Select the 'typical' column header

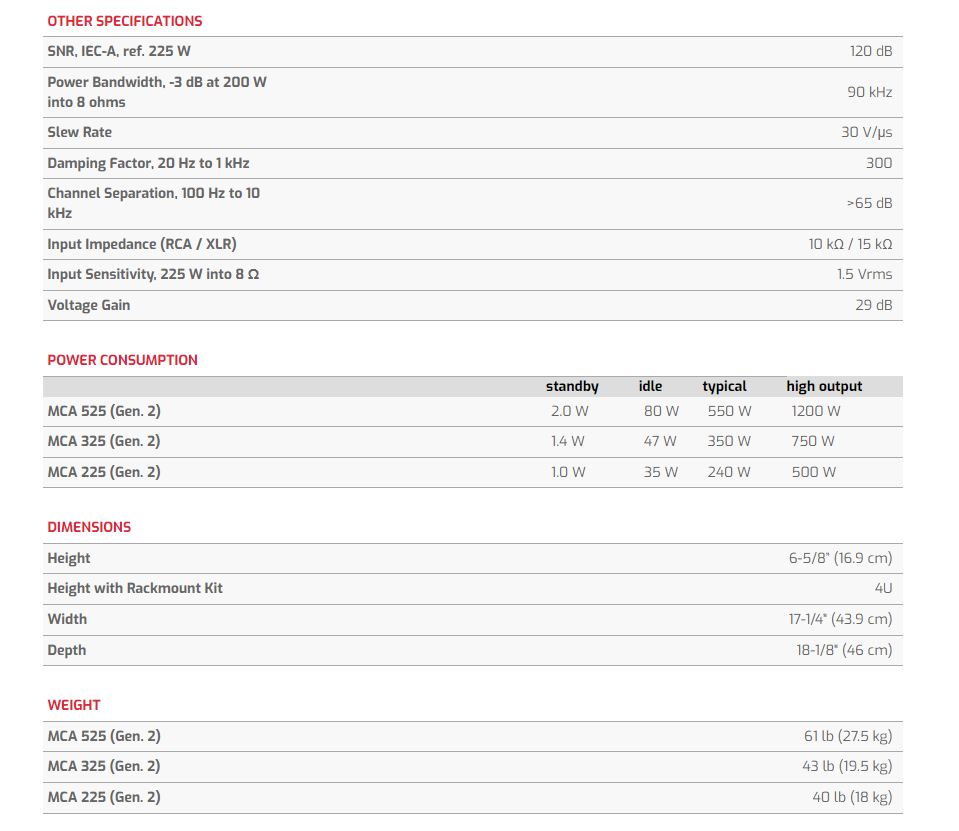724,386
